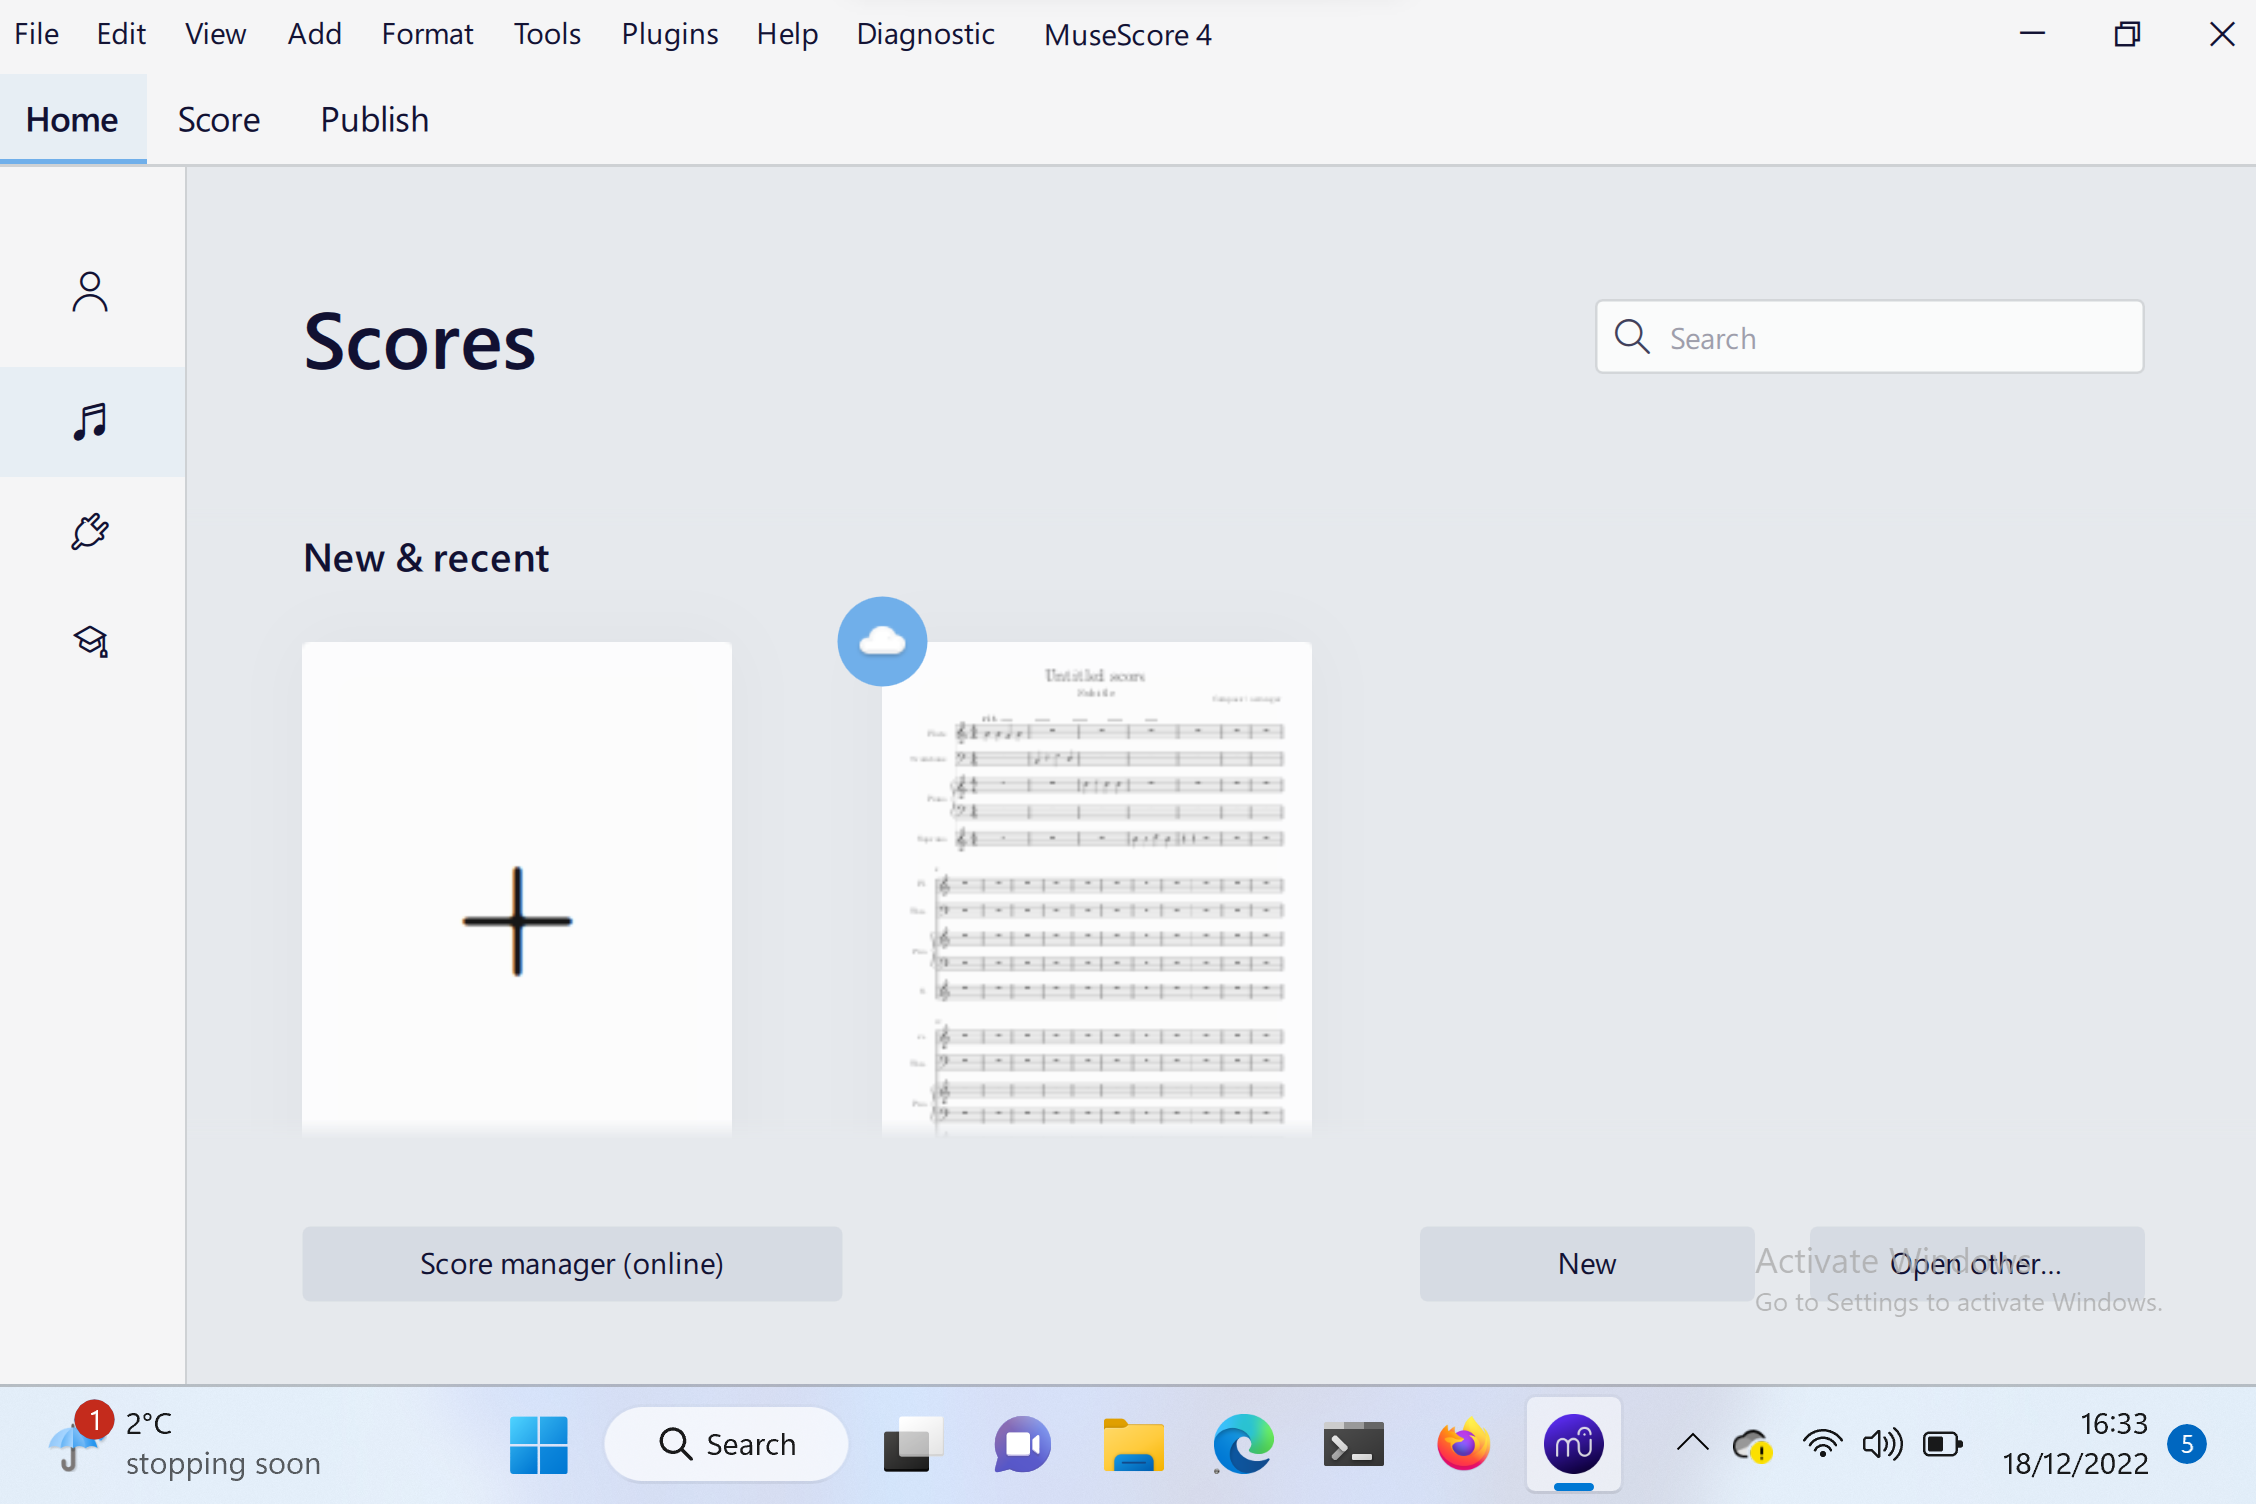The height and width of the screenshot is (1504, 2256).
Task: Open the Plugins plug icon in sidebar
Action: coord(90,531)
